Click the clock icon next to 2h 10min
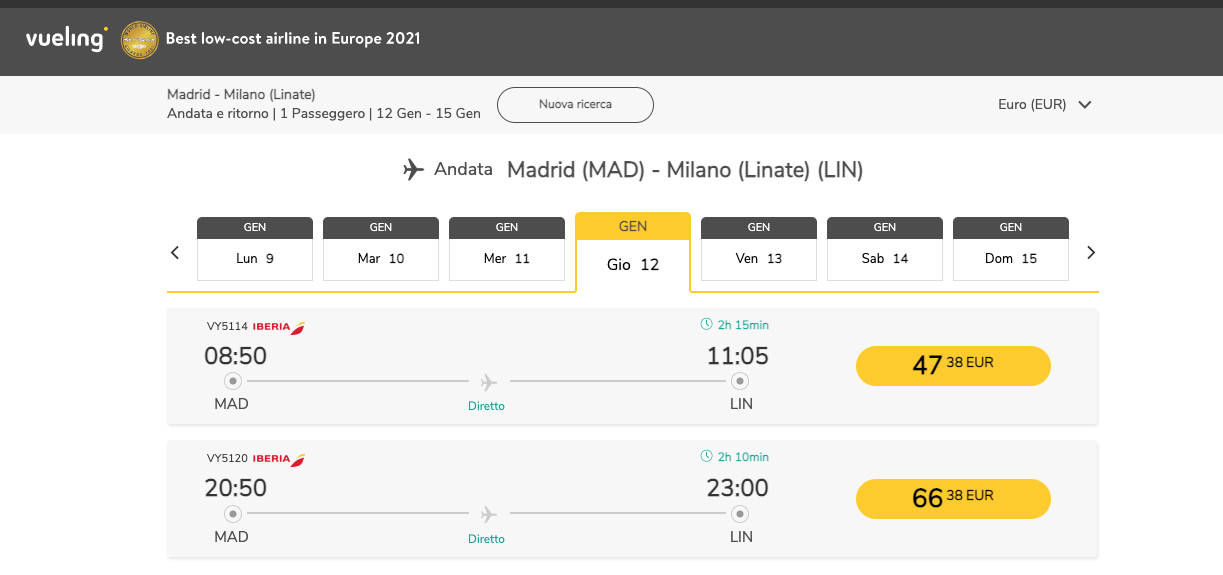Screen dimensions: 1223x575 707,457
